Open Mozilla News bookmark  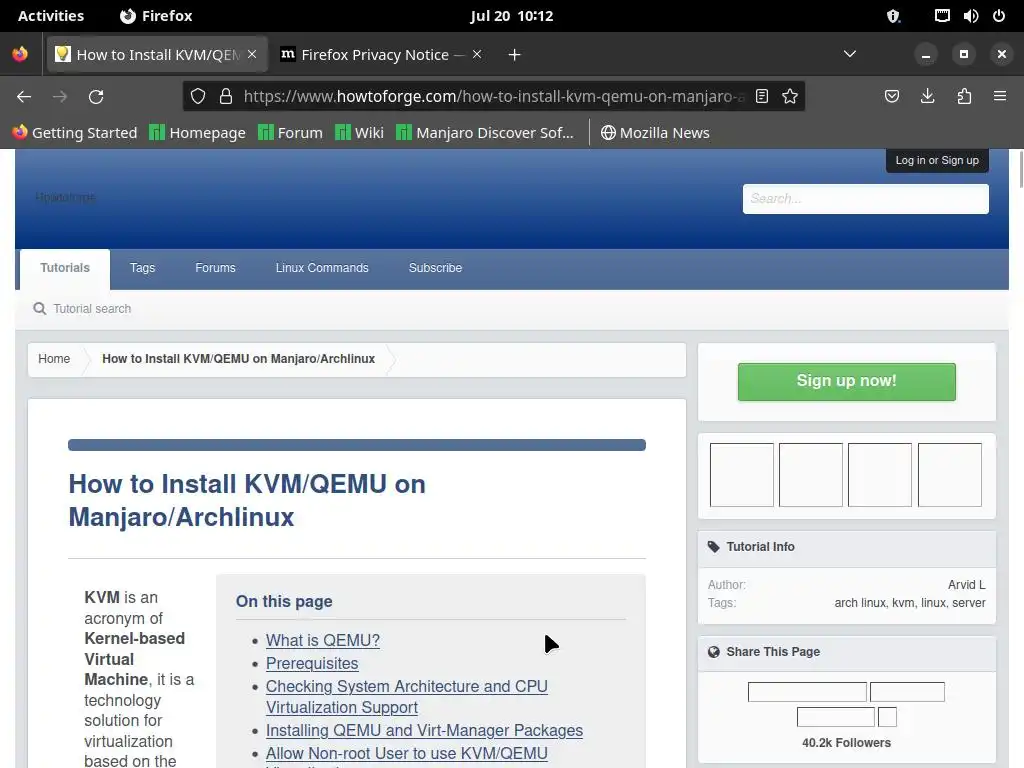point(655,133)
